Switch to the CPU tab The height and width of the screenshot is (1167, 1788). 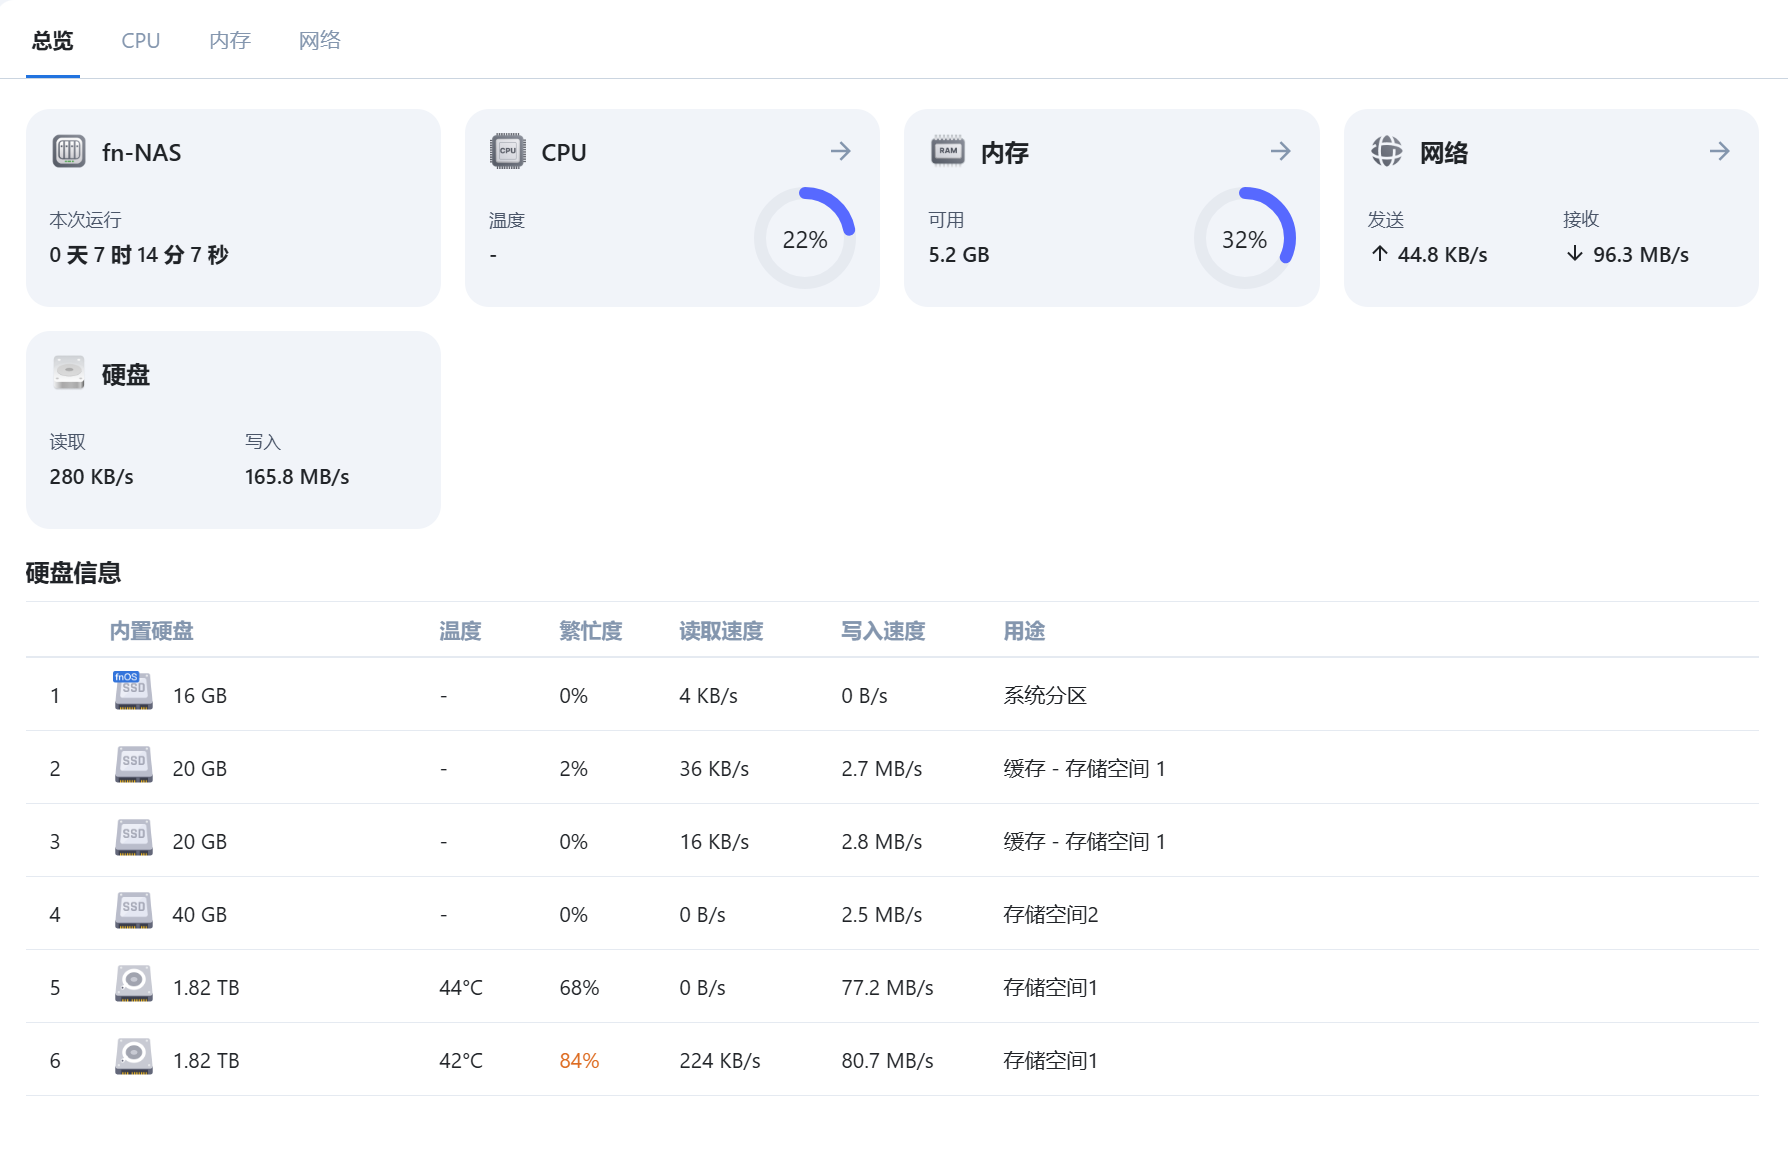pyautogui.click(x=140, y=40)
